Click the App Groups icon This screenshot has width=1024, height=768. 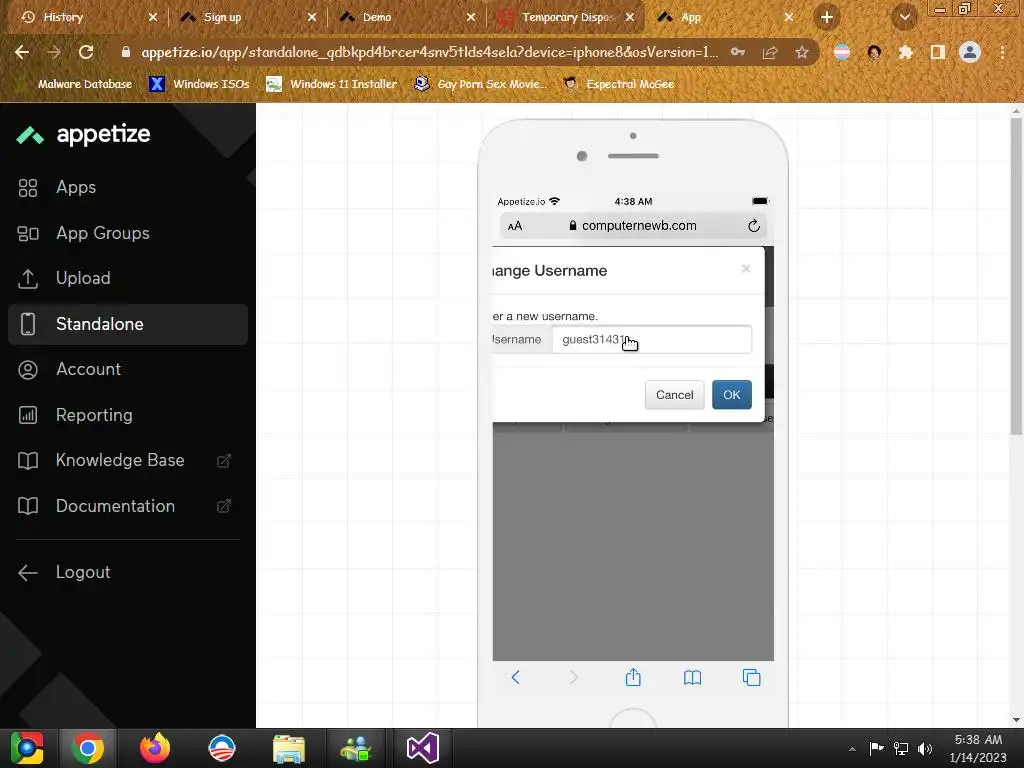tap(27, 234)
